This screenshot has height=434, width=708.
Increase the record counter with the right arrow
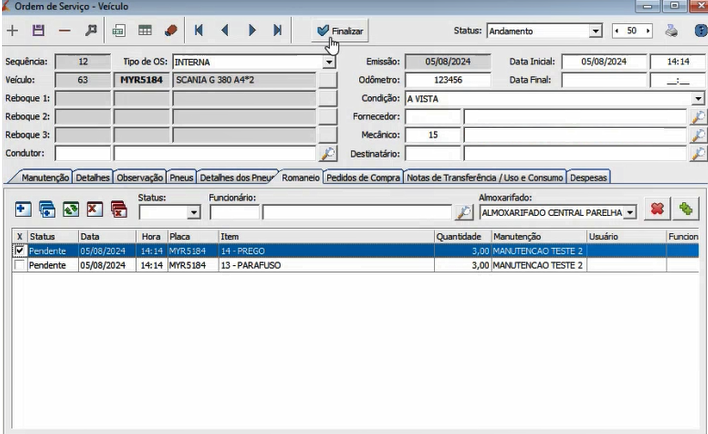[648, 31]
